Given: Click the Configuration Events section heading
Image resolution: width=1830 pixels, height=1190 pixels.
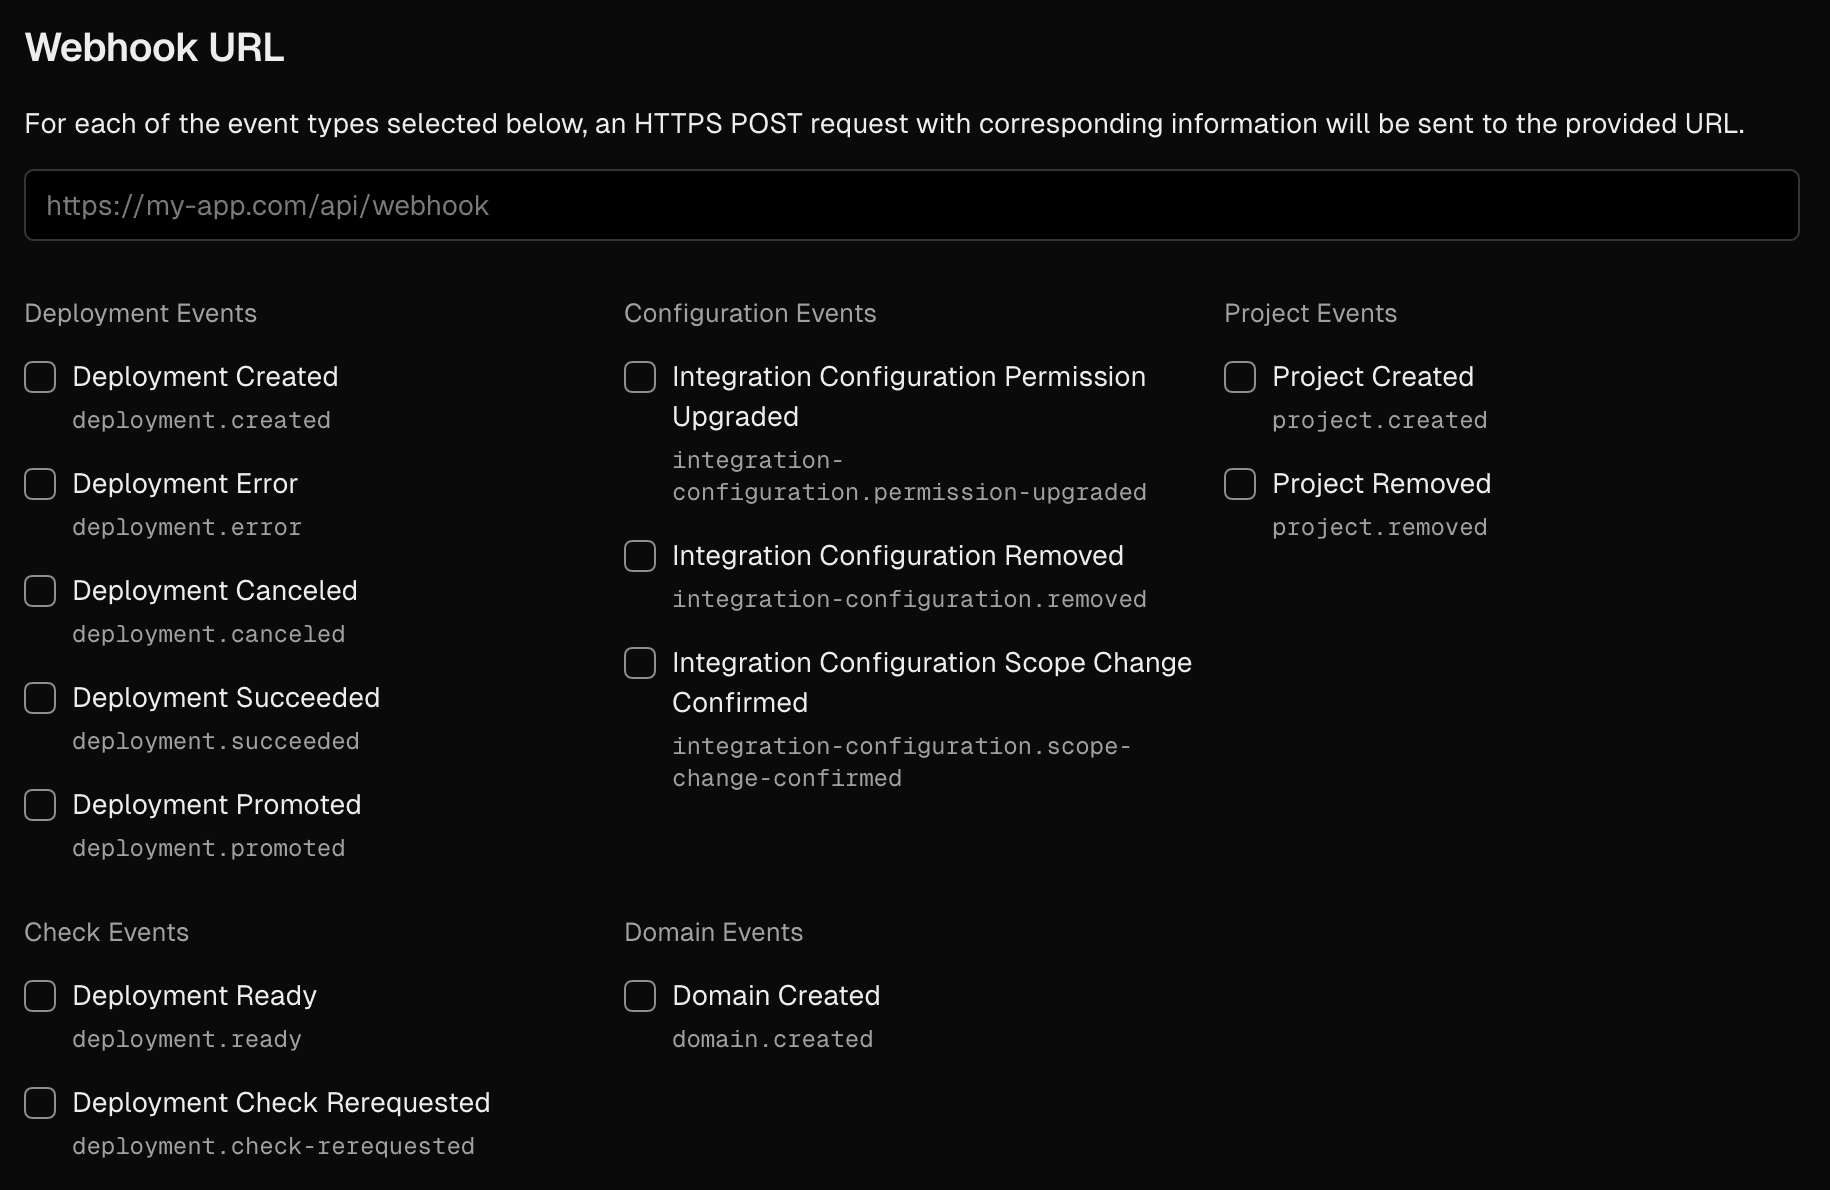Looking at the screenshot, I should click(x=750, y=313).
